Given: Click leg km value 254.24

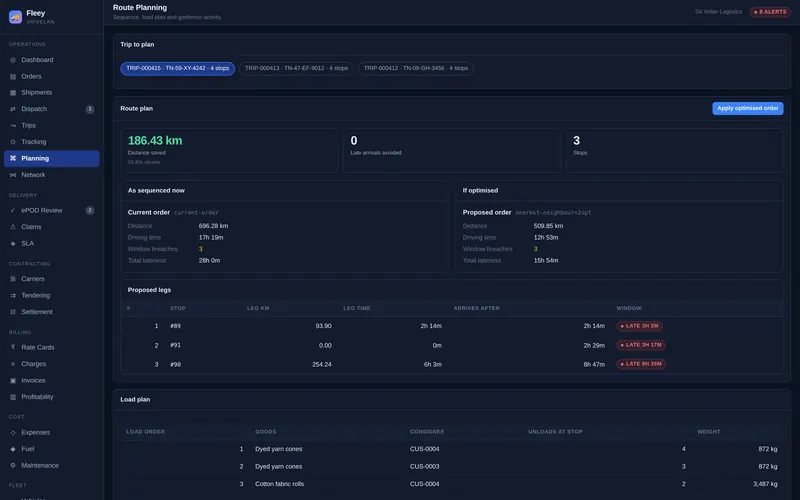Looking at the screenshot, I should pyautogui.click(x=321, y=365).
